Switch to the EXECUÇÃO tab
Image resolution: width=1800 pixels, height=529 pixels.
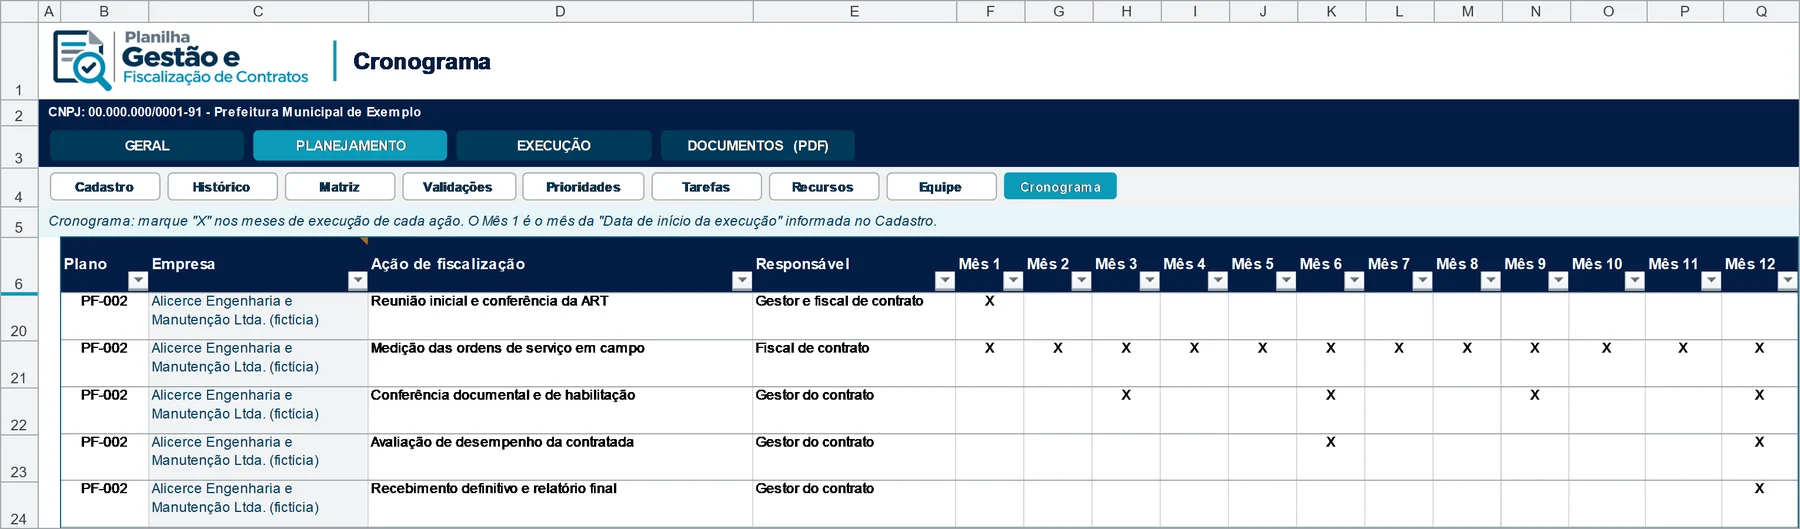(554, 145)
